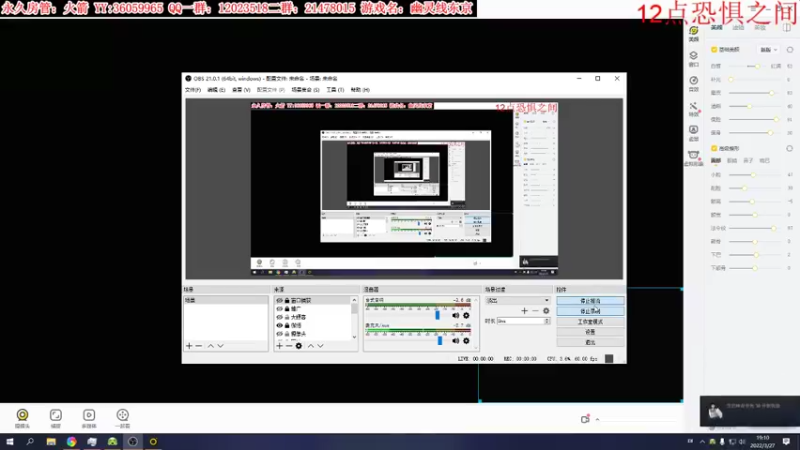Image resolution: width=800 pixels, height=450 pixels.
Task: Move selected source up
Action: tap(311, 346)
